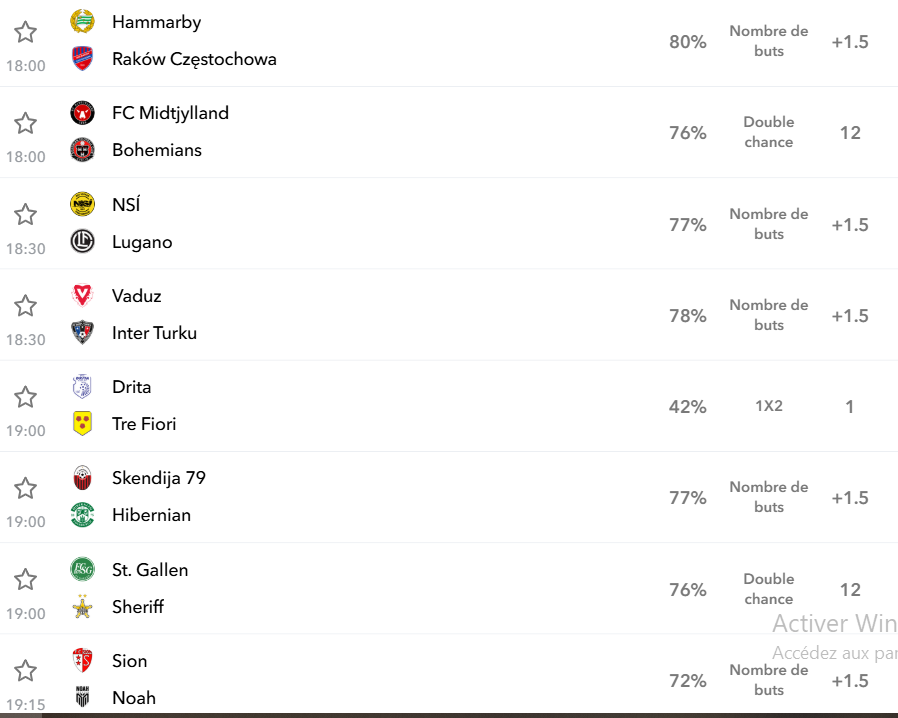898x718 pixels.
Task: Click the Lugano club emblem
Action: coord(82,241)
